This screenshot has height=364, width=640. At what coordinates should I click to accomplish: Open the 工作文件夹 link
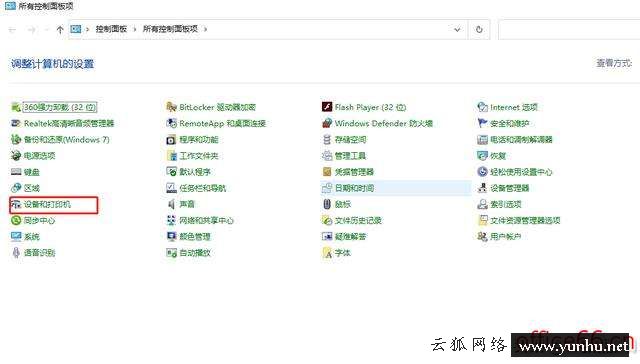(x=199, y=156)
